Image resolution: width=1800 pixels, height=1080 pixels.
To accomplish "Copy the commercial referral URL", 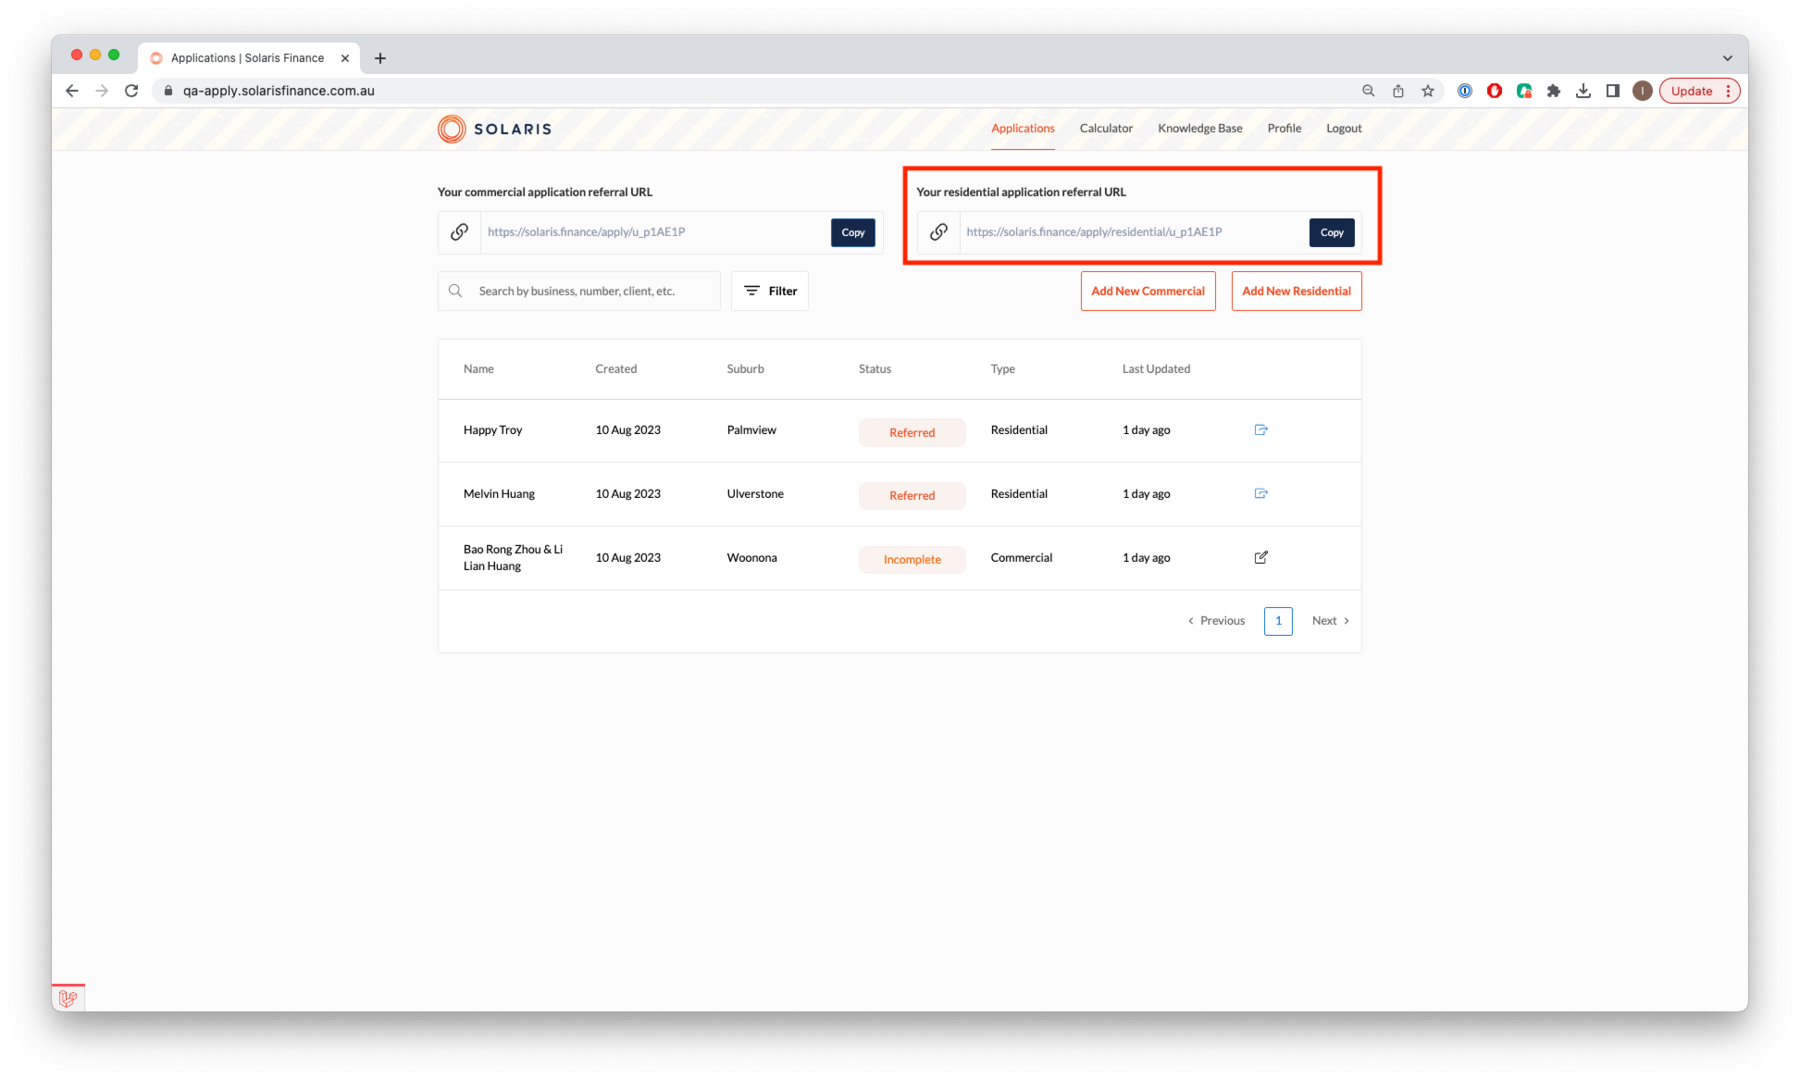I will pos(853,232).
